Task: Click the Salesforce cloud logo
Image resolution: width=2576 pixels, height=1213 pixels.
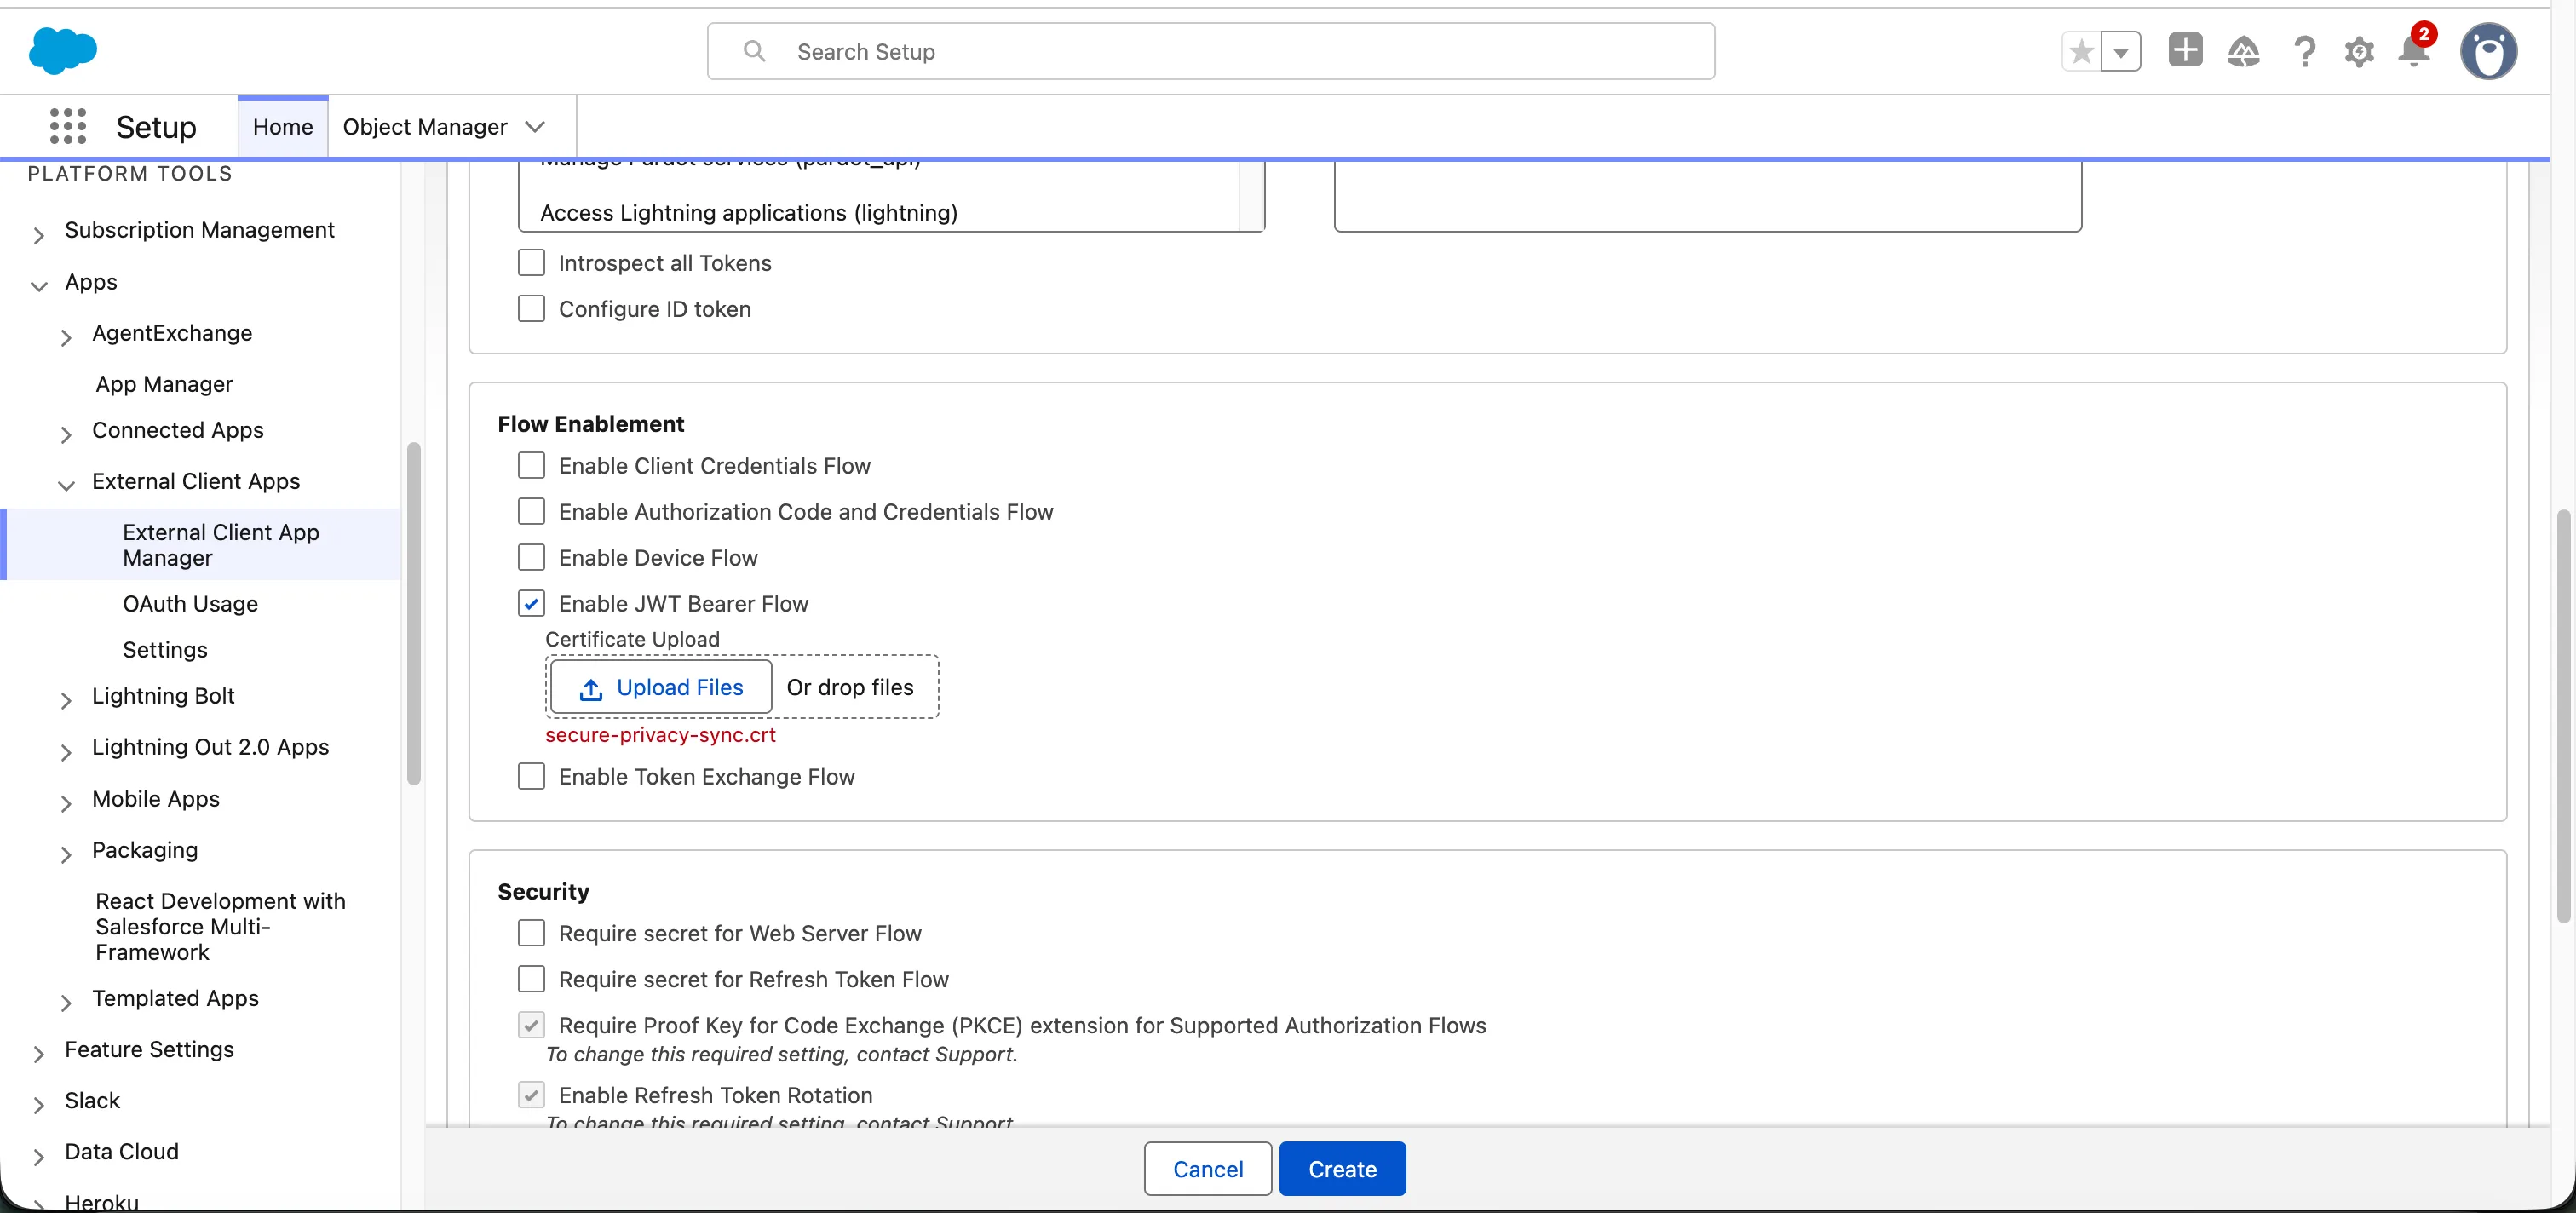Action: point(62,51)
